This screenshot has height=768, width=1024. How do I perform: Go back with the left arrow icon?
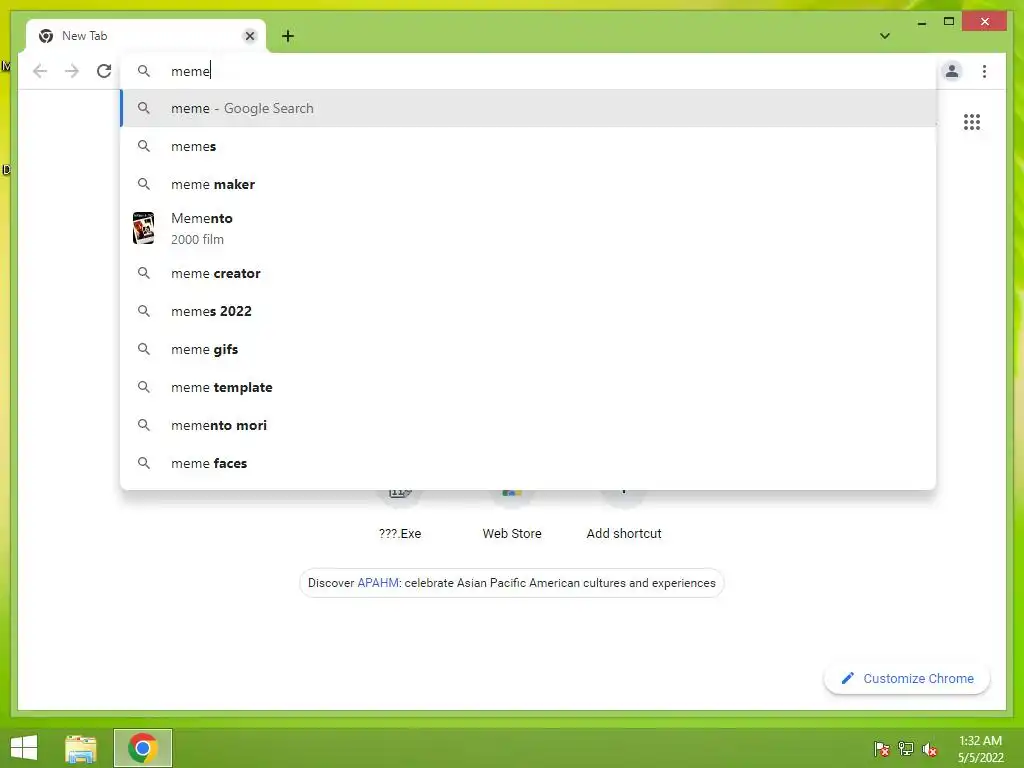pos(40,71)
